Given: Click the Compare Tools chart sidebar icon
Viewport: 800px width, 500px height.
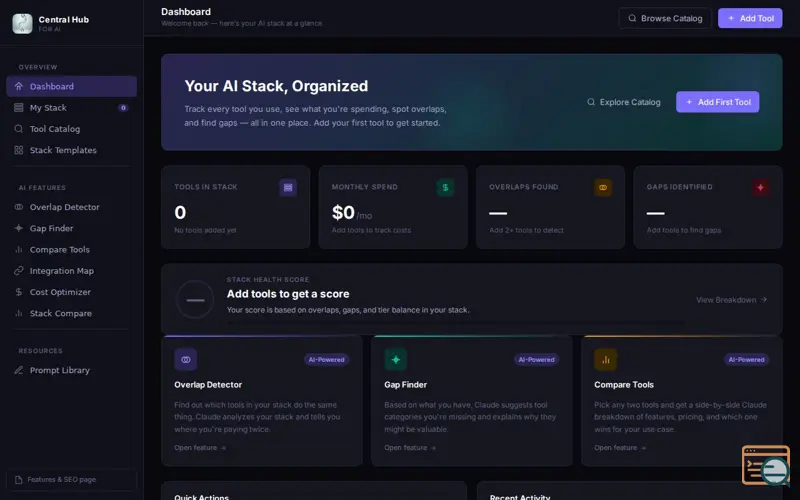Looking at the screenshot, I should pyautogui.click(x=19, y=249).
